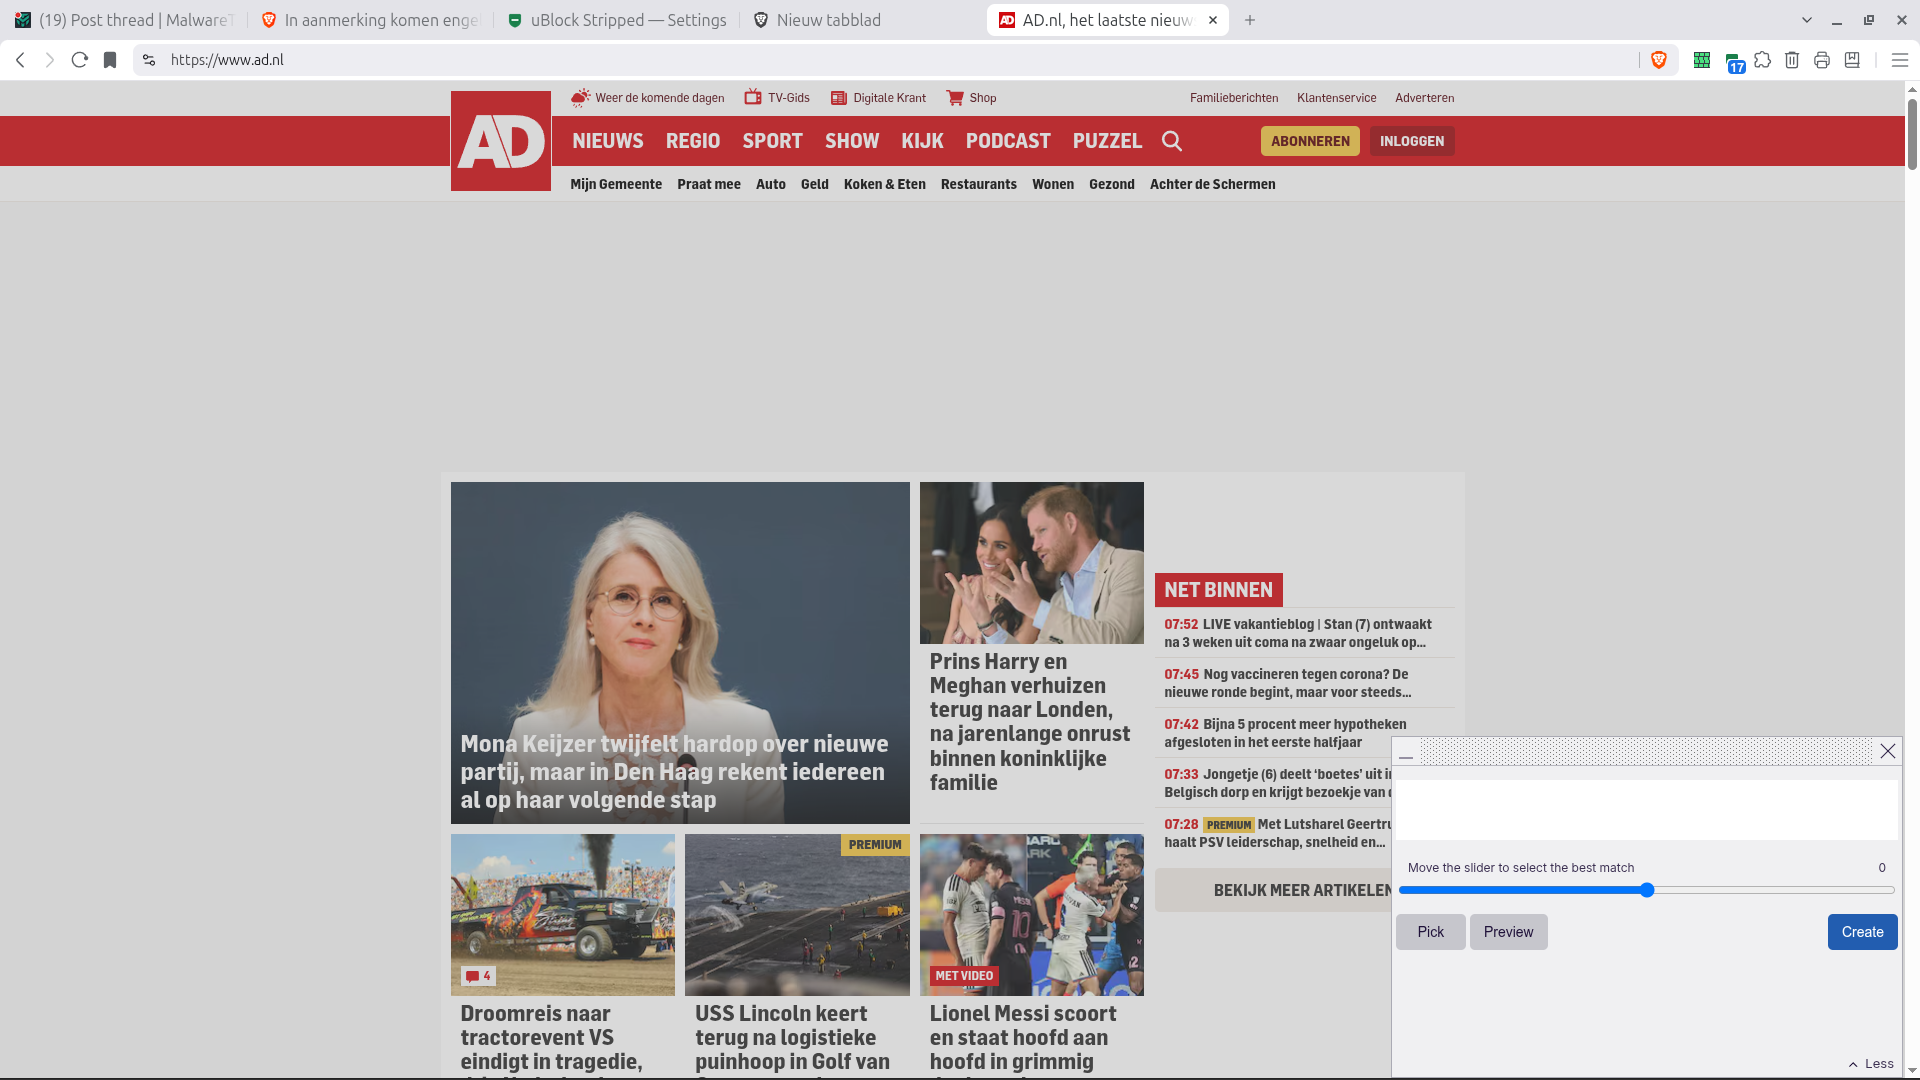Image resolution: width=1920 pixels, height=1080 pixels.
Task: Open the Extensions puzzle-piece menu
Action: (x=1763, y=60)
